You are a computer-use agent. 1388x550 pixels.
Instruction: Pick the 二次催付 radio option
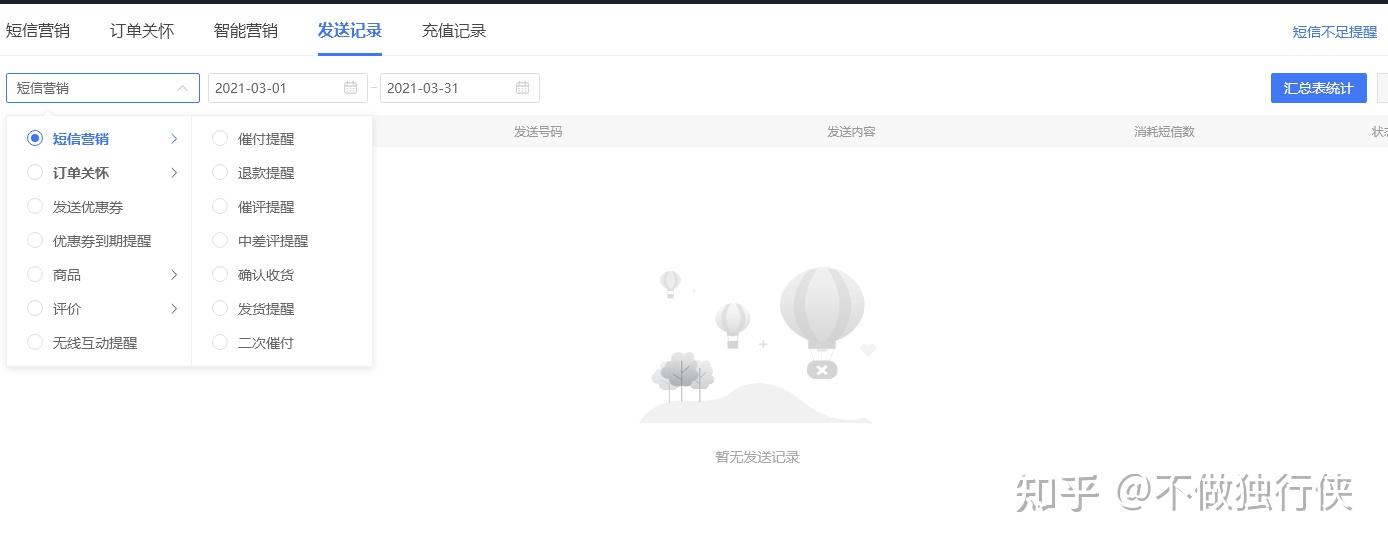pyautogui.click(x=220, y=343)
